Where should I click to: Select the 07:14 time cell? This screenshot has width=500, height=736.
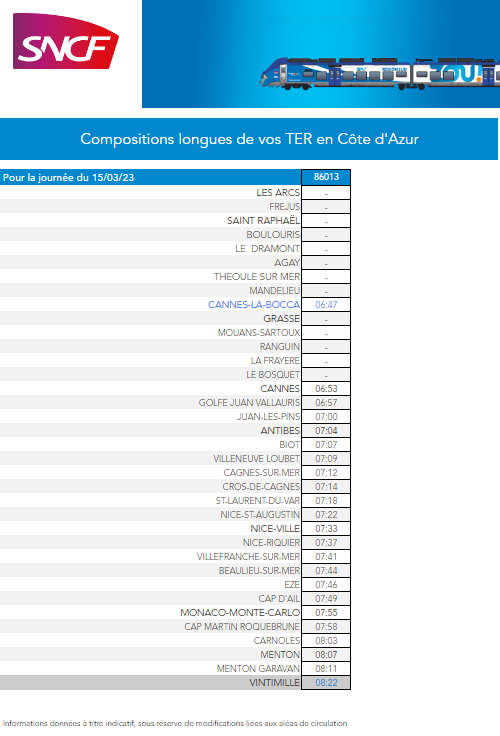[x=326, y=487]
